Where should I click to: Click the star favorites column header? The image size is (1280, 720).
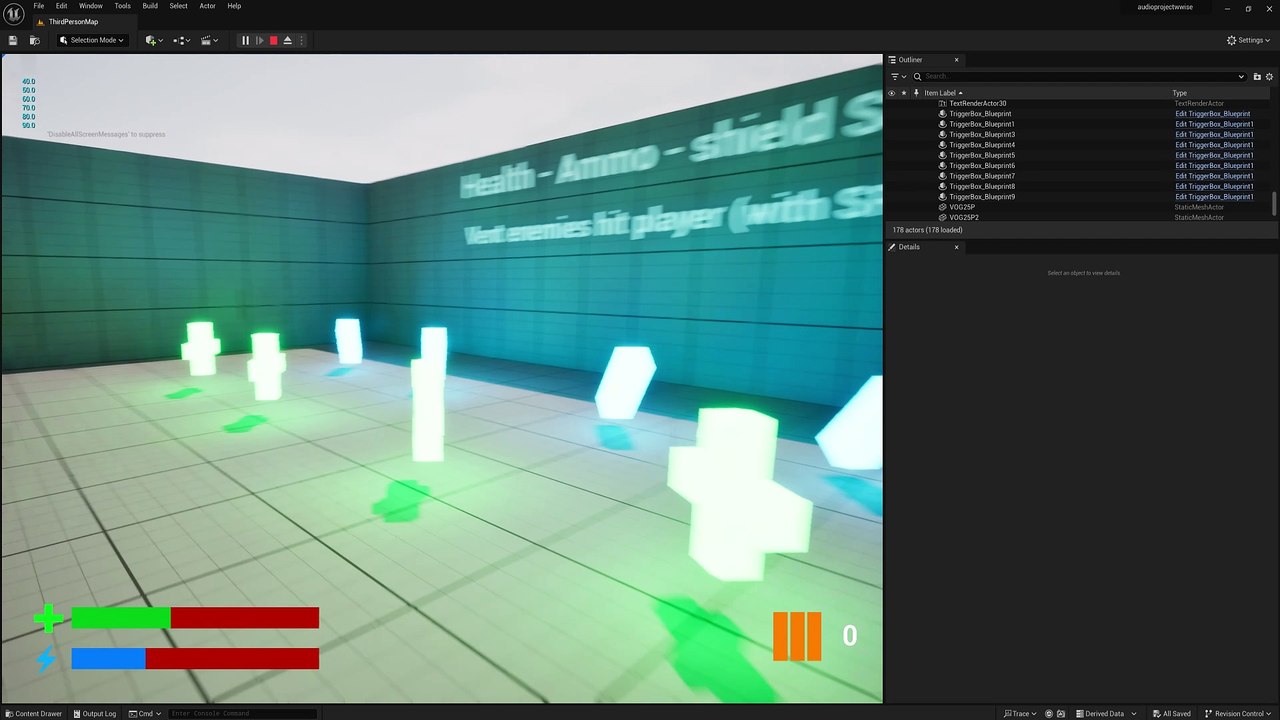click(x=904, y=93)
